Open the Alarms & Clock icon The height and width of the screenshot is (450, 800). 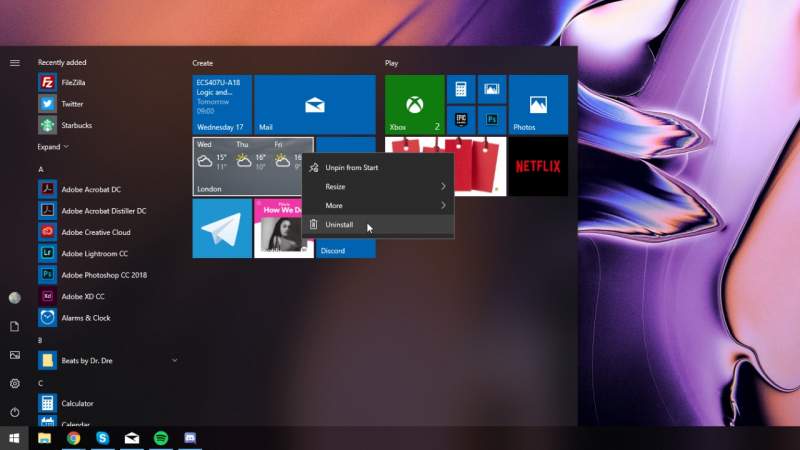coord(47,318)
